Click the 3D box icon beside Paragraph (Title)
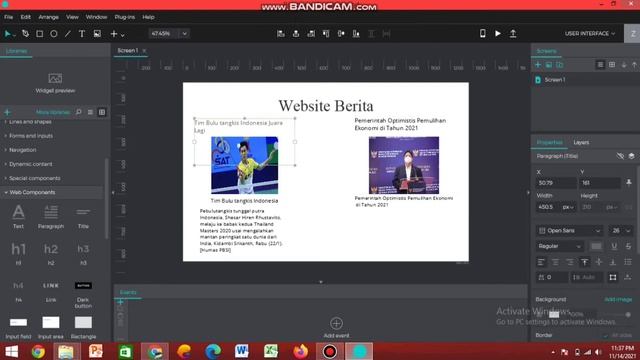Viewport: 640px width, 360px height. (631, 156)
